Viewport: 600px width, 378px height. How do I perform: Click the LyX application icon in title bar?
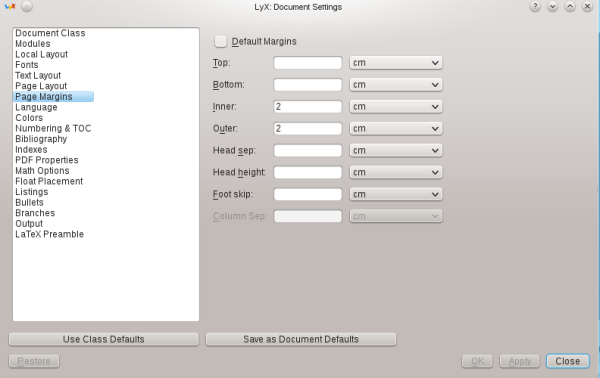coord(10,7)
